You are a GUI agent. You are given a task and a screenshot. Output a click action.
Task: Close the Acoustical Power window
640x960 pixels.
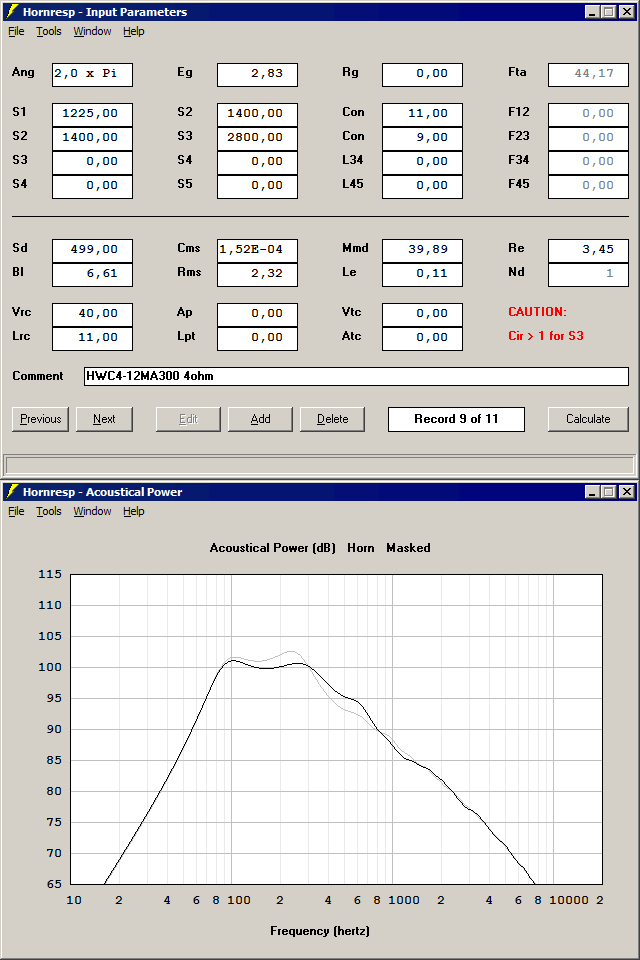tap(627, 492)
